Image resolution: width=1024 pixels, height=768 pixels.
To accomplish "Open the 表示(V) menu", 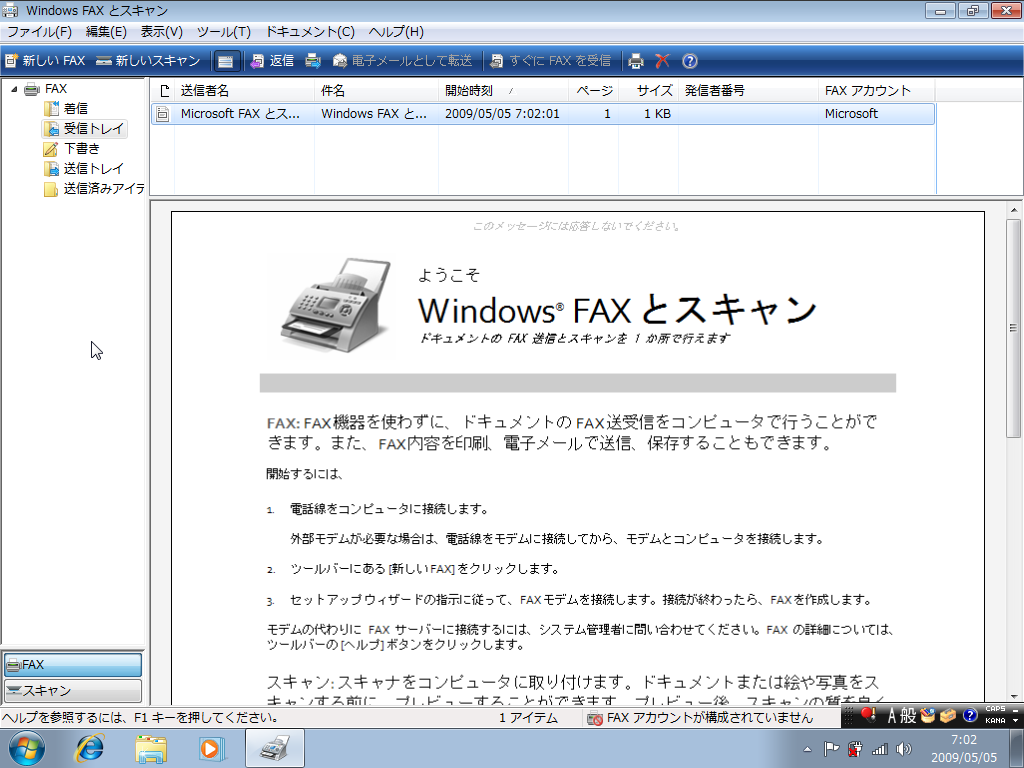I will point(161,31).
